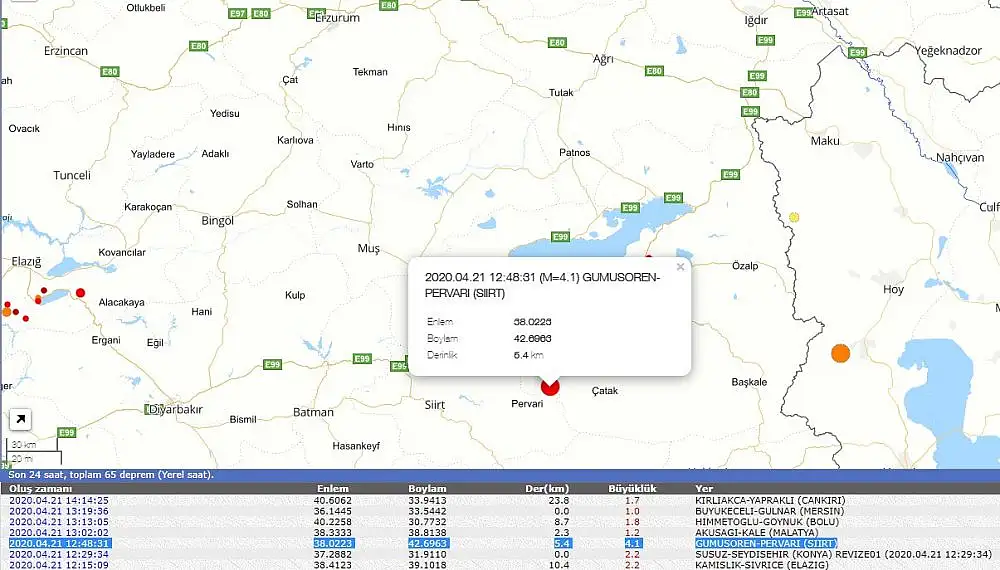Viewport: 1000px width, 570px height.
Task: Click the red marker northwest of Alacakaya
Action: coord(80,293)
